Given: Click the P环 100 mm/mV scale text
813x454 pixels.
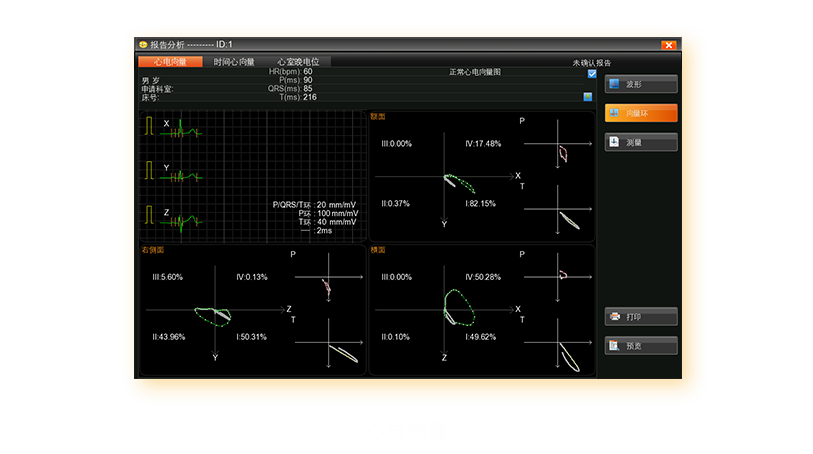Looking at the screenshot, I should click(328, 214).
